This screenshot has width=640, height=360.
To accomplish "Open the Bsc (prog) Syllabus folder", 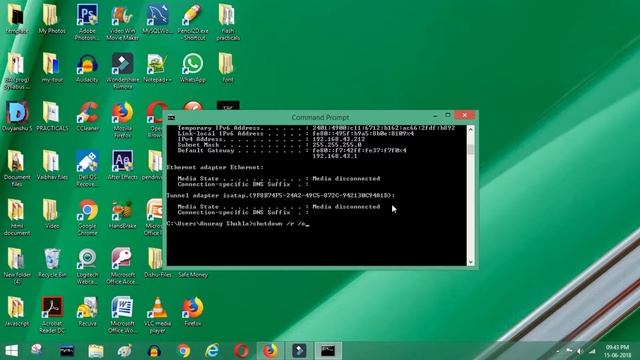I will pos(17,71).
